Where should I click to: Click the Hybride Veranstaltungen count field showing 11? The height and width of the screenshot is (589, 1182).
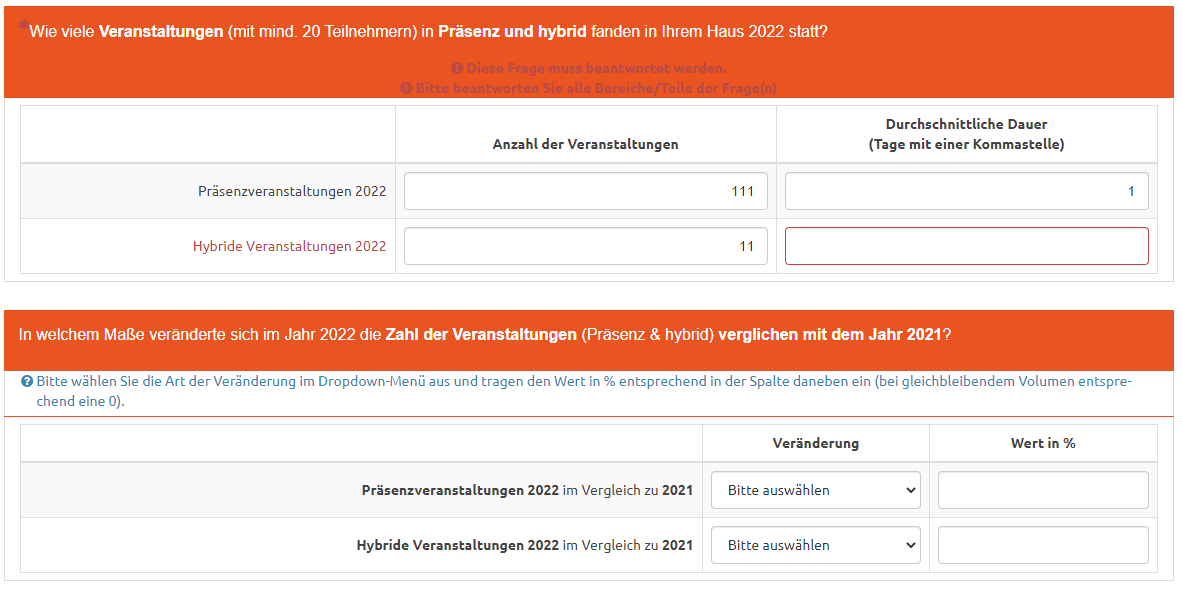tap(585, 246)
